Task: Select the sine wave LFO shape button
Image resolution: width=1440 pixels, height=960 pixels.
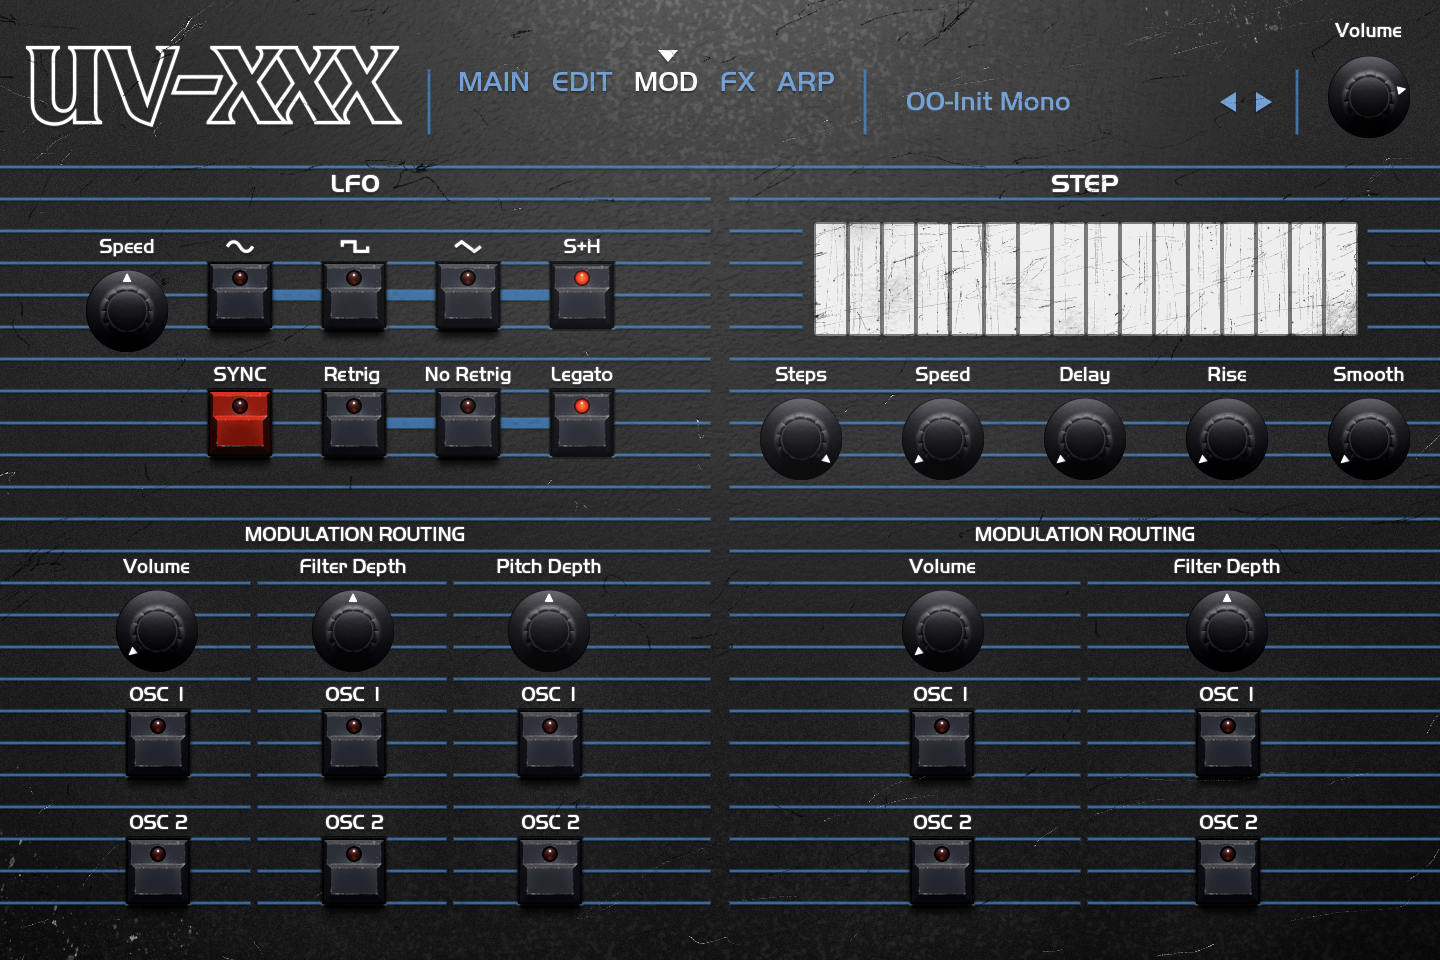Action: point(240,295)
